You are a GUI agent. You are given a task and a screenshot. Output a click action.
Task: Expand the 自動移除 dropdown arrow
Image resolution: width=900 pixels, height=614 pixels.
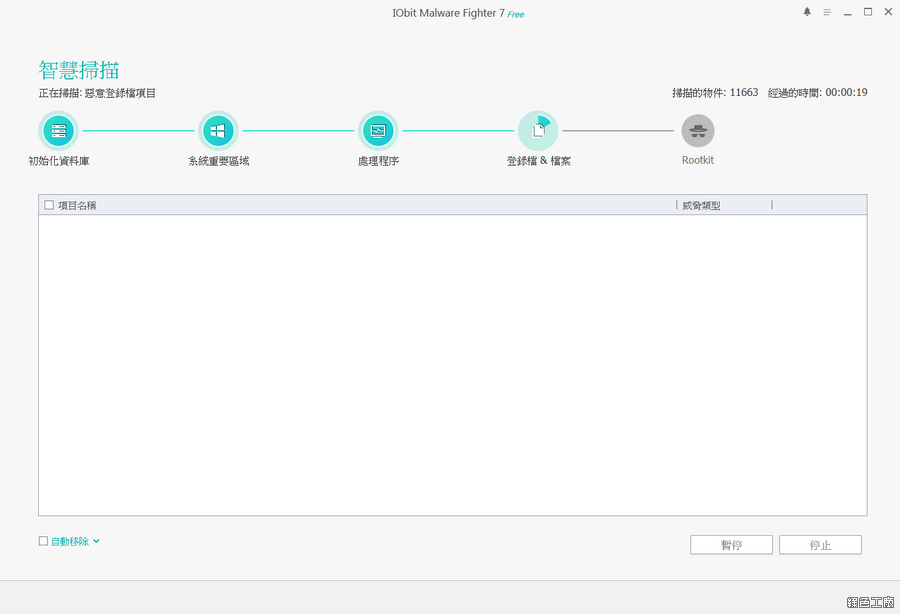[96, 541]
